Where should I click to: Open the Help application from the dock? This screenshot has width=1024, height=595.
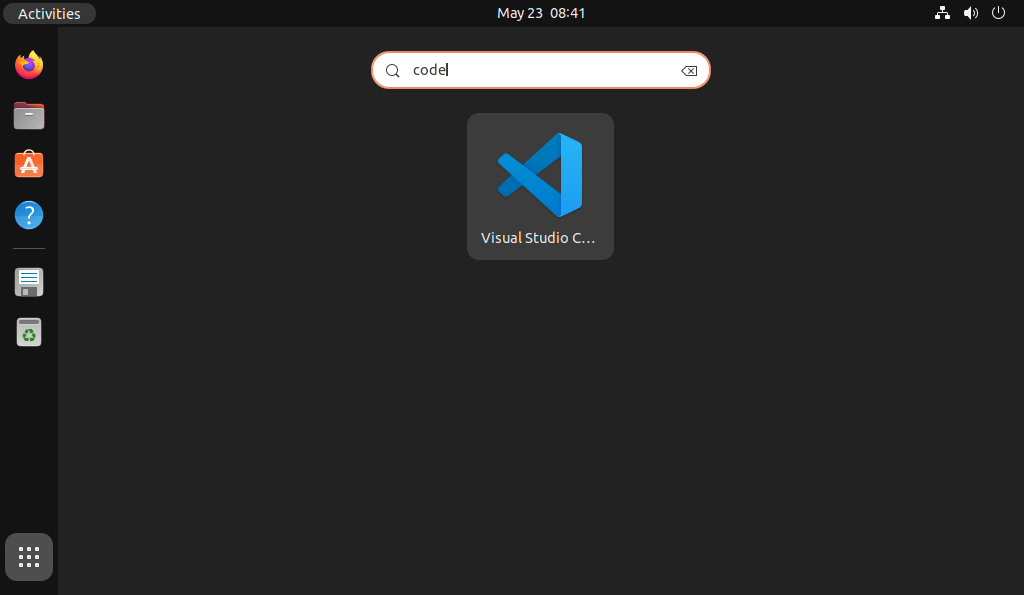point(28,214)
